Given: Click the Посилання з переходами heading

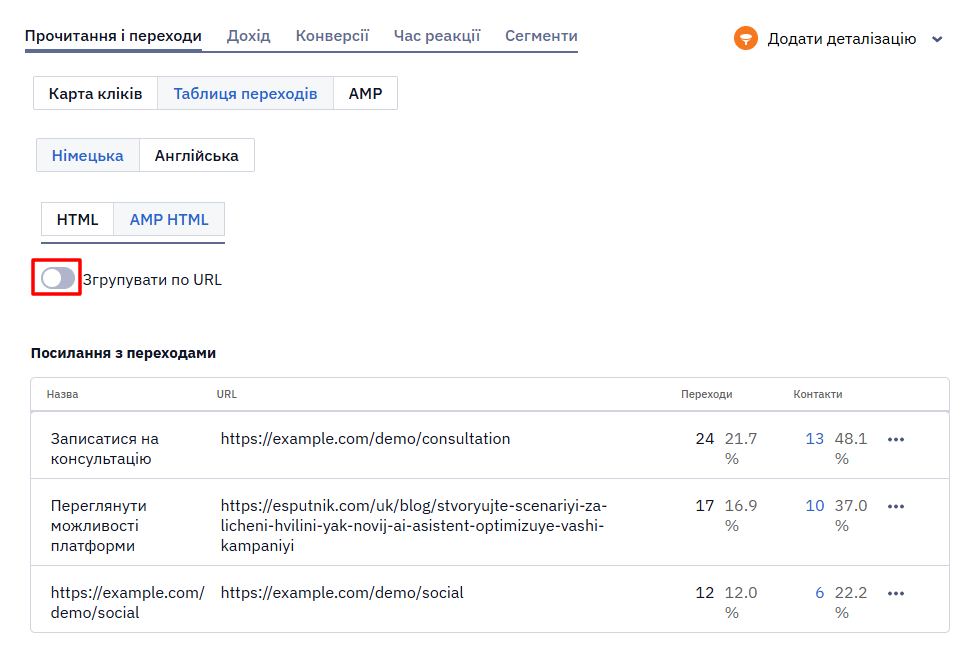Looking at the screenshot, I should tap(123, 353).
